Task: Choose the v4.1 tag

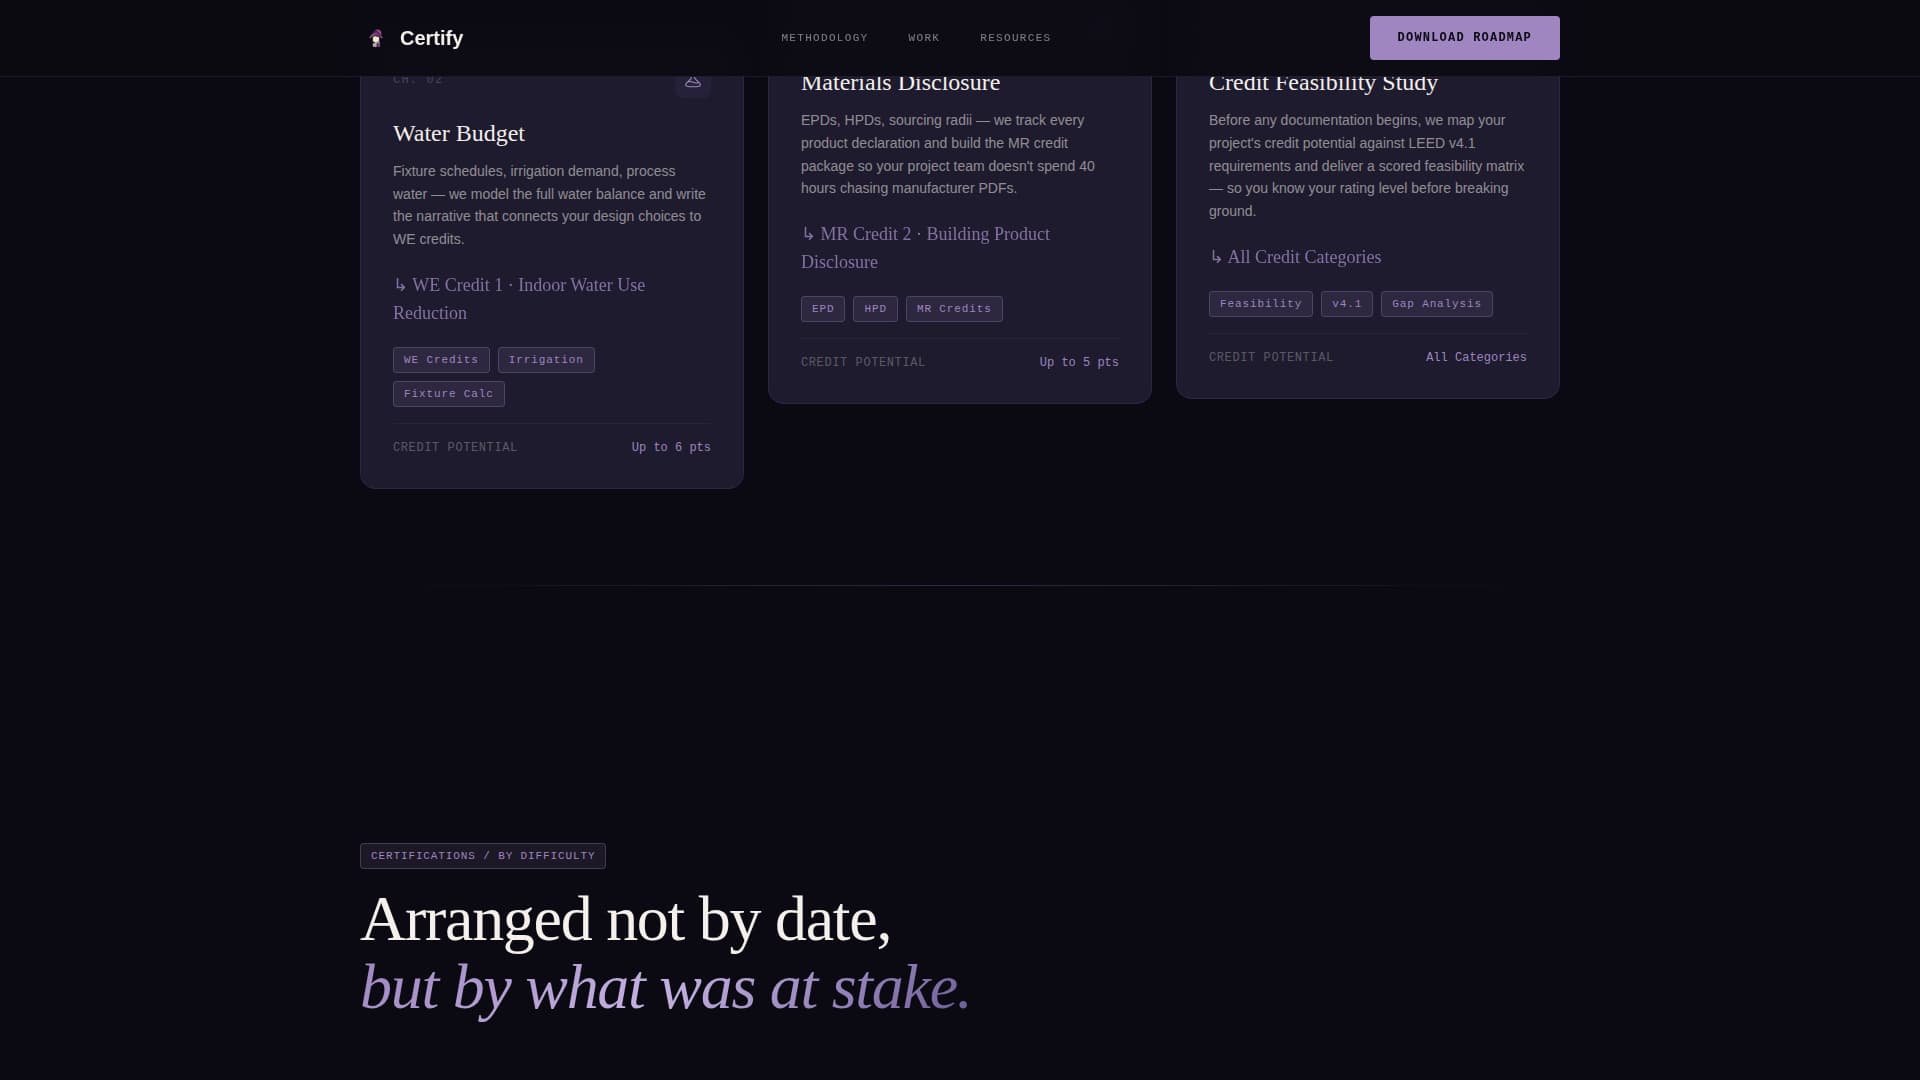Action: point(1346,304)
